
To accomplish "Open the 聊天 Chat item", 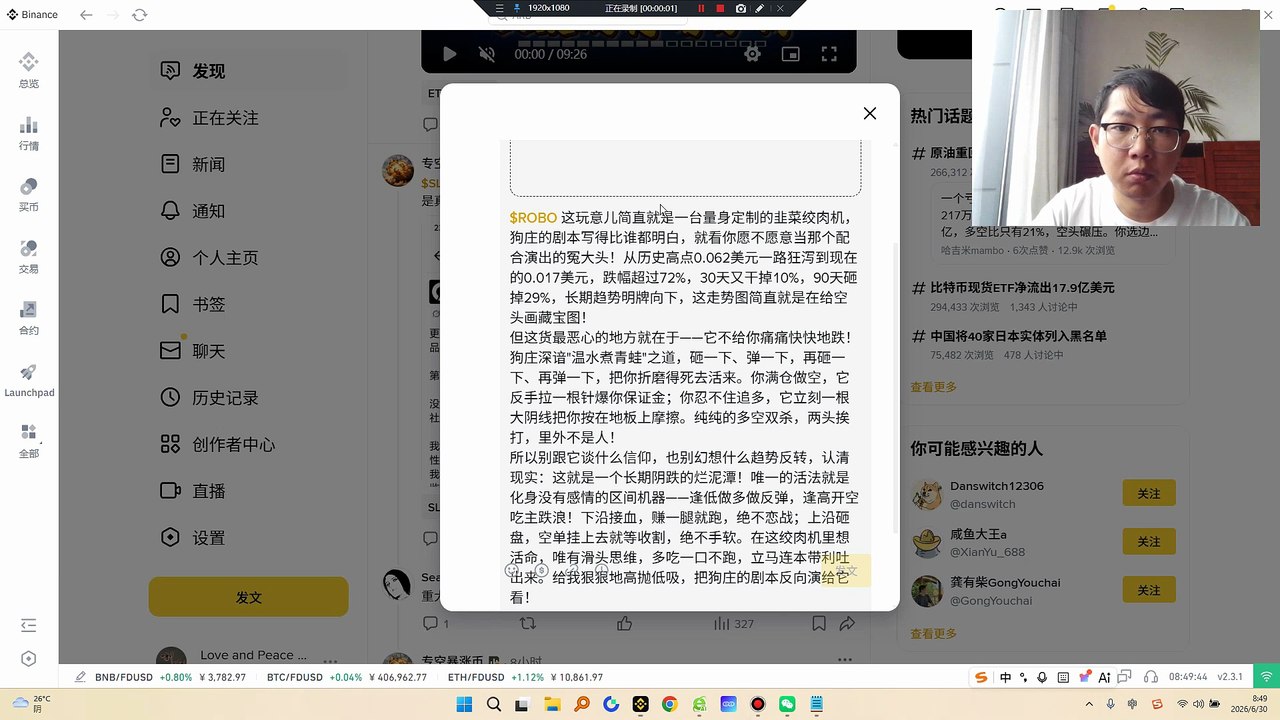I will coord(249,351).
